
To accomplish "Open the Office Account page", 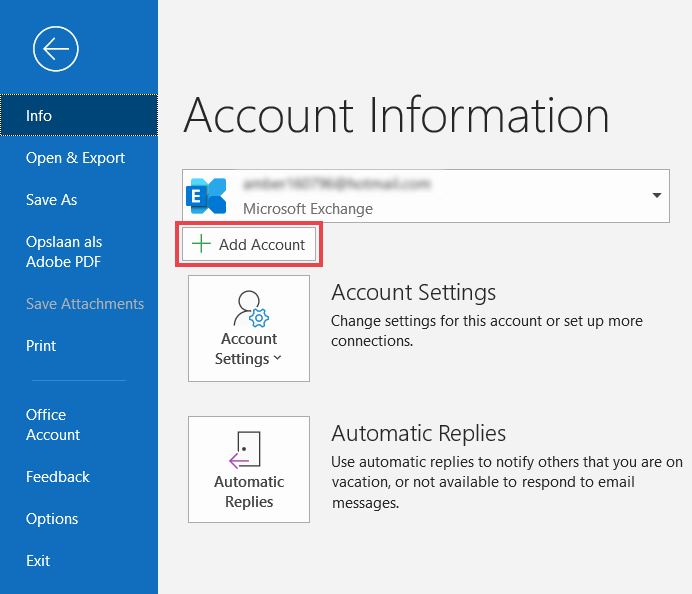I will 53,425.
